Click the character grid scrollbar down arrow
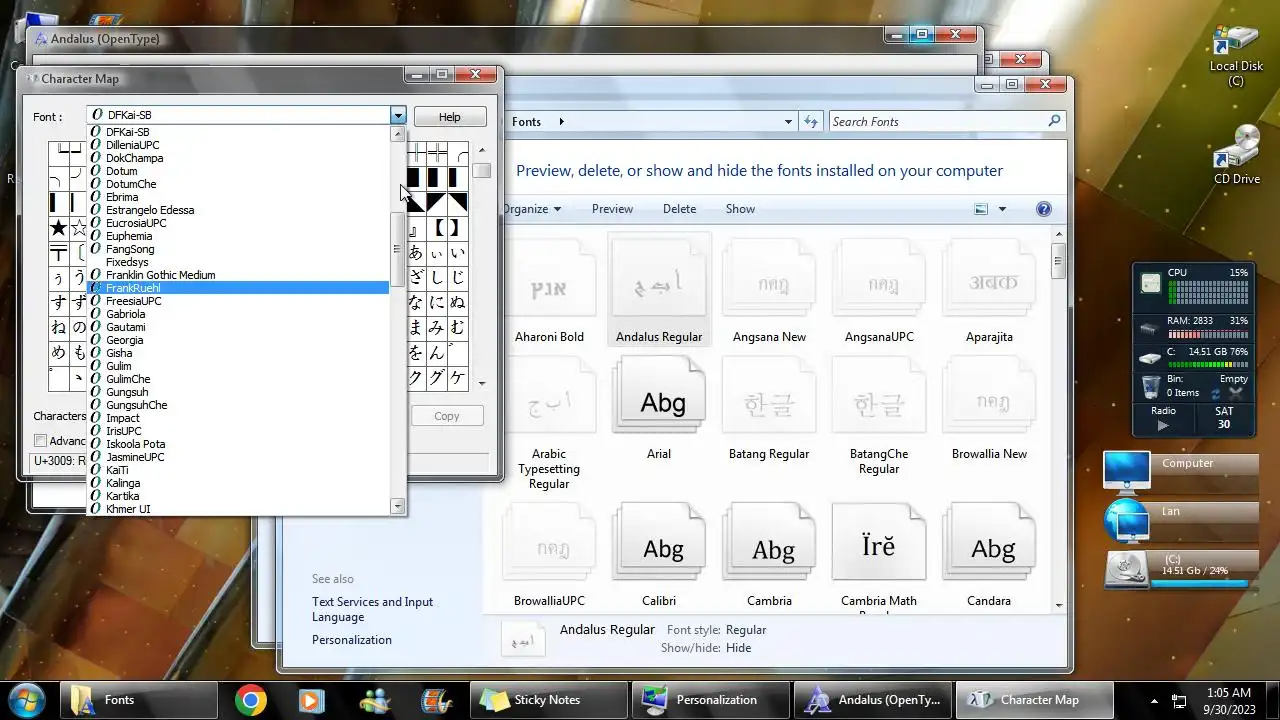Screen dimensions: 1280x720 point(482,383)
